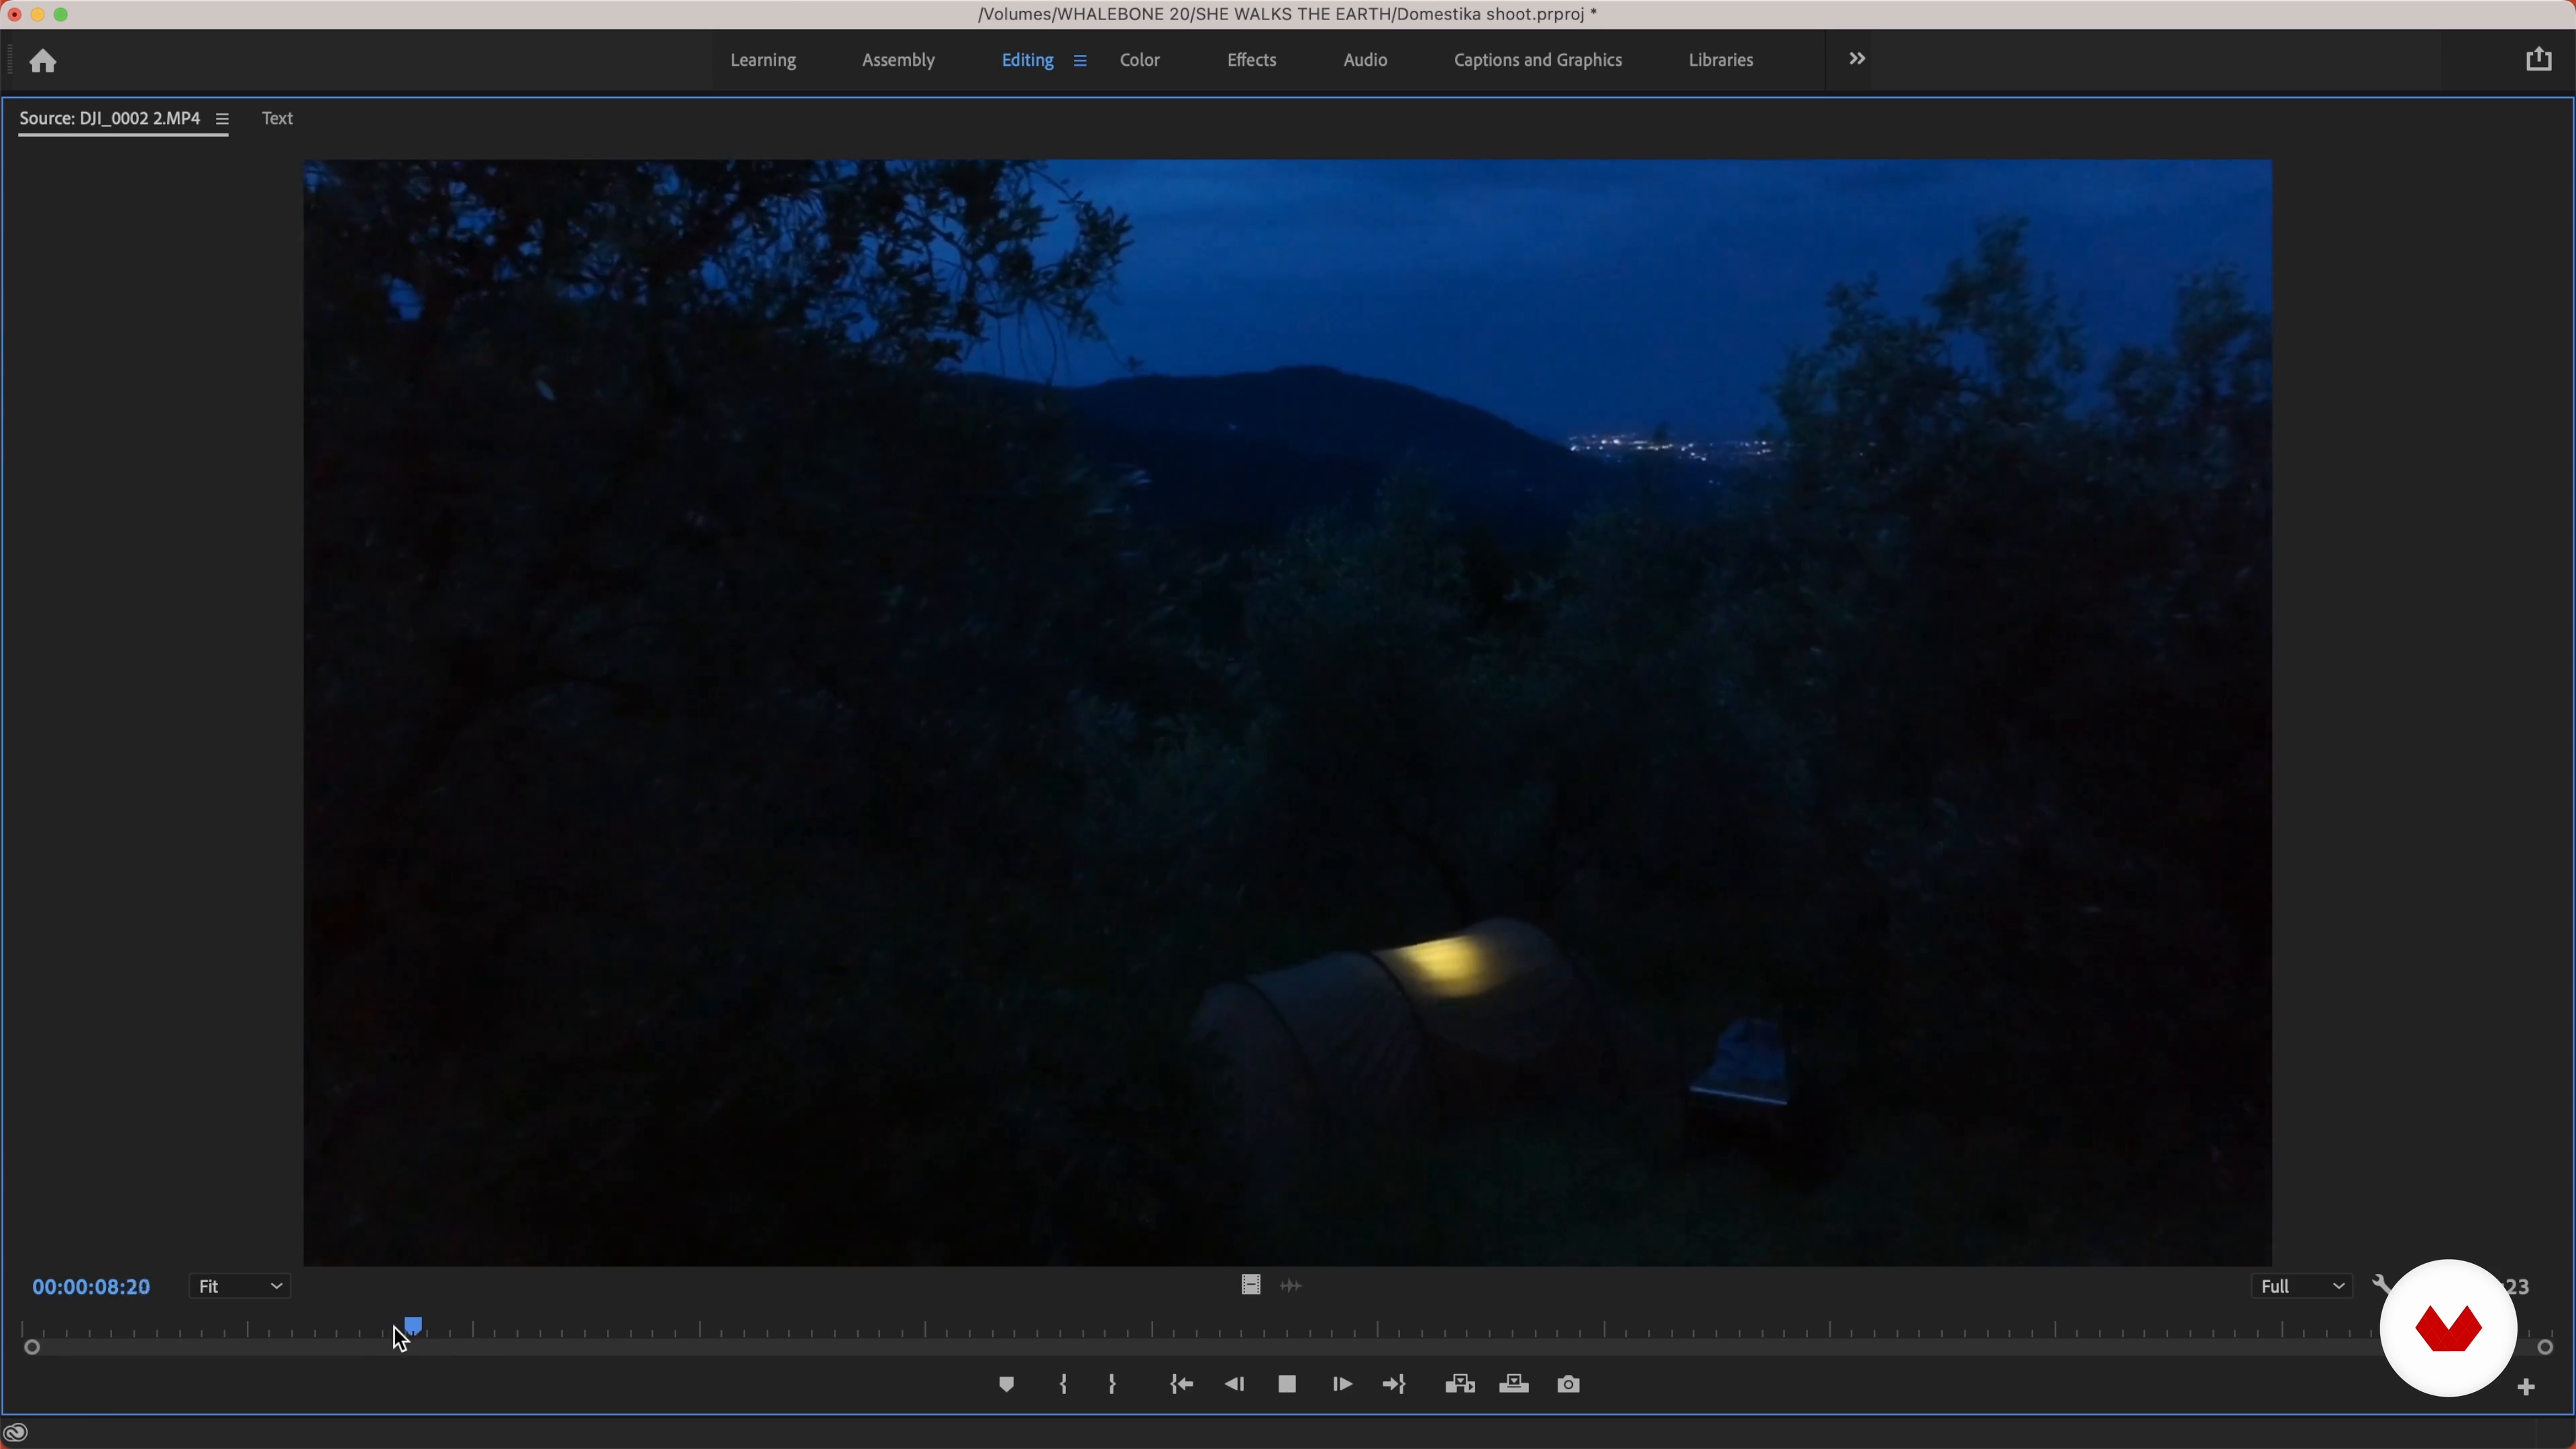Open Captions and Graphics workspace

tap(1537, 61)
